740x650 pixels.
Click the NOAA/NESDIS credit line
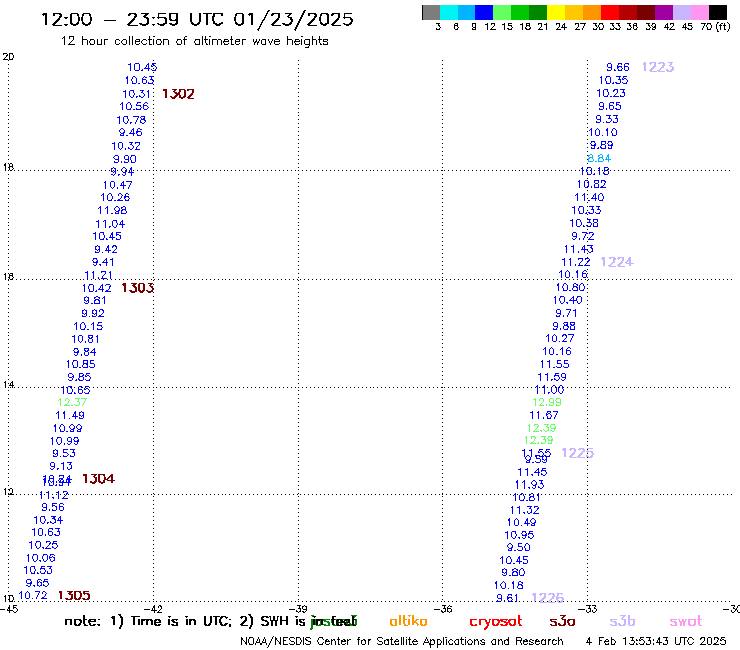tap(402, 642)
